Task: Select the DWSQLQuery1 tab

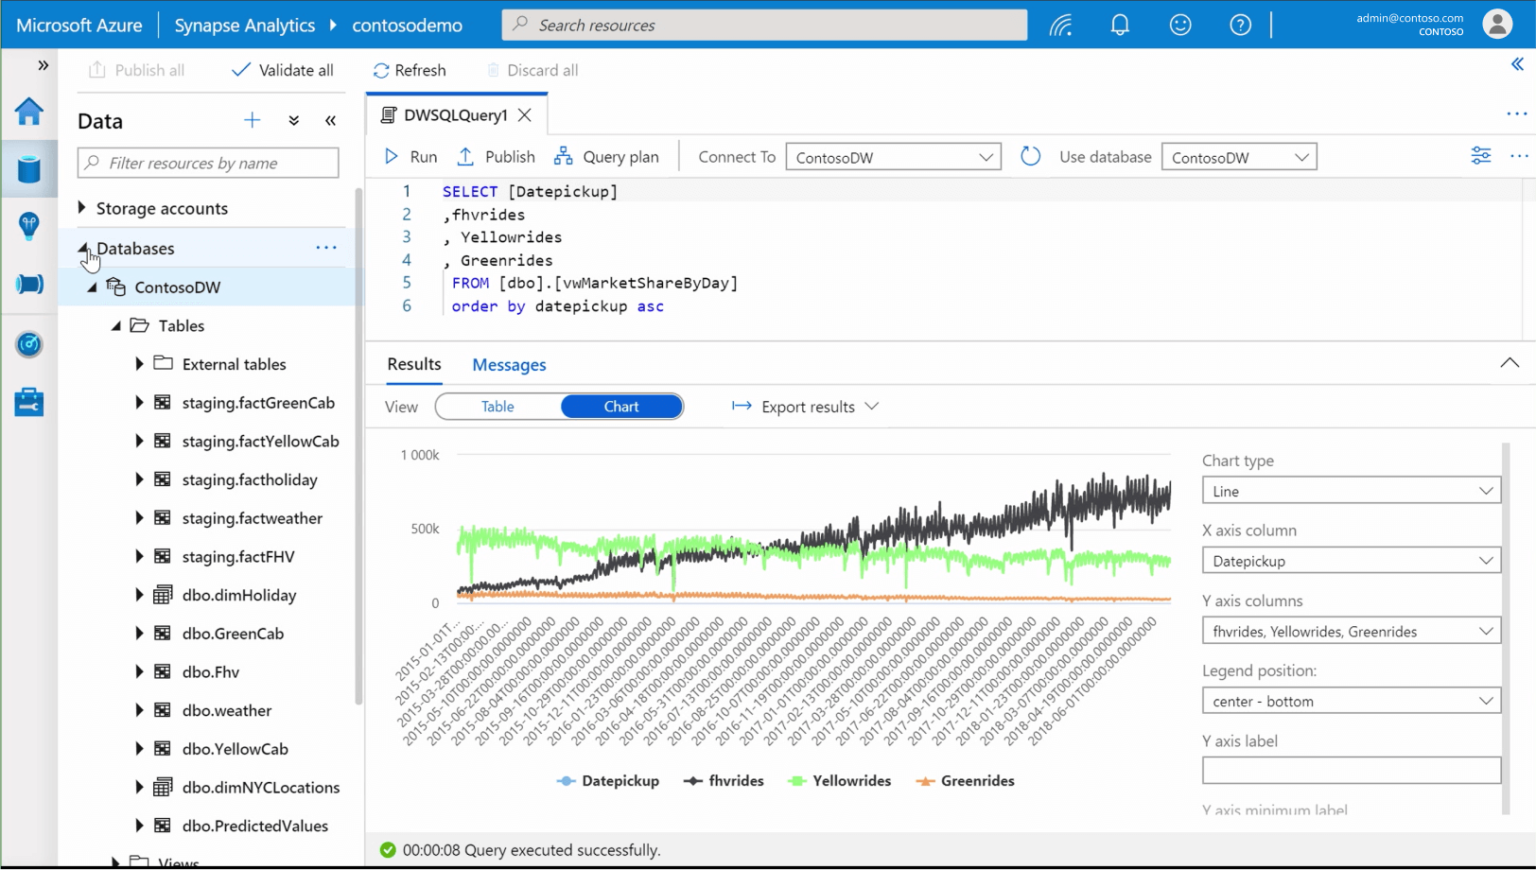Action: pos(455,114)
